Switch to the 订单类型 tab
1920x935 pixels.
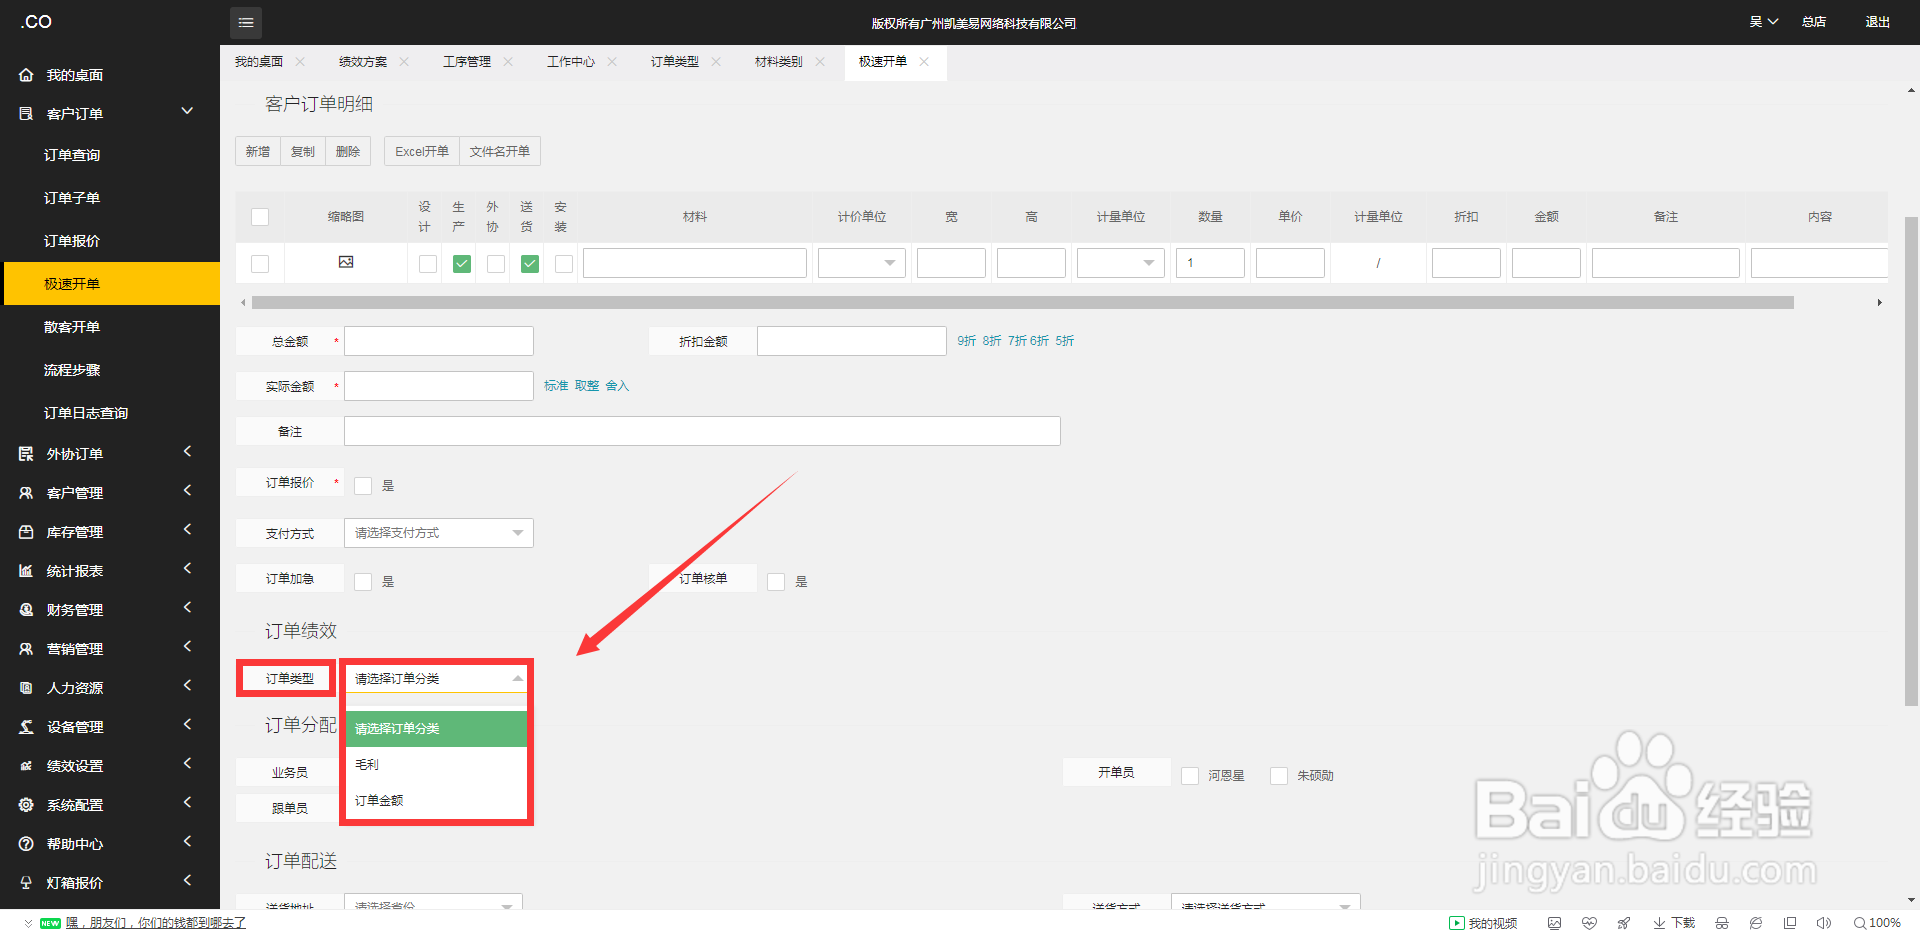675,62
